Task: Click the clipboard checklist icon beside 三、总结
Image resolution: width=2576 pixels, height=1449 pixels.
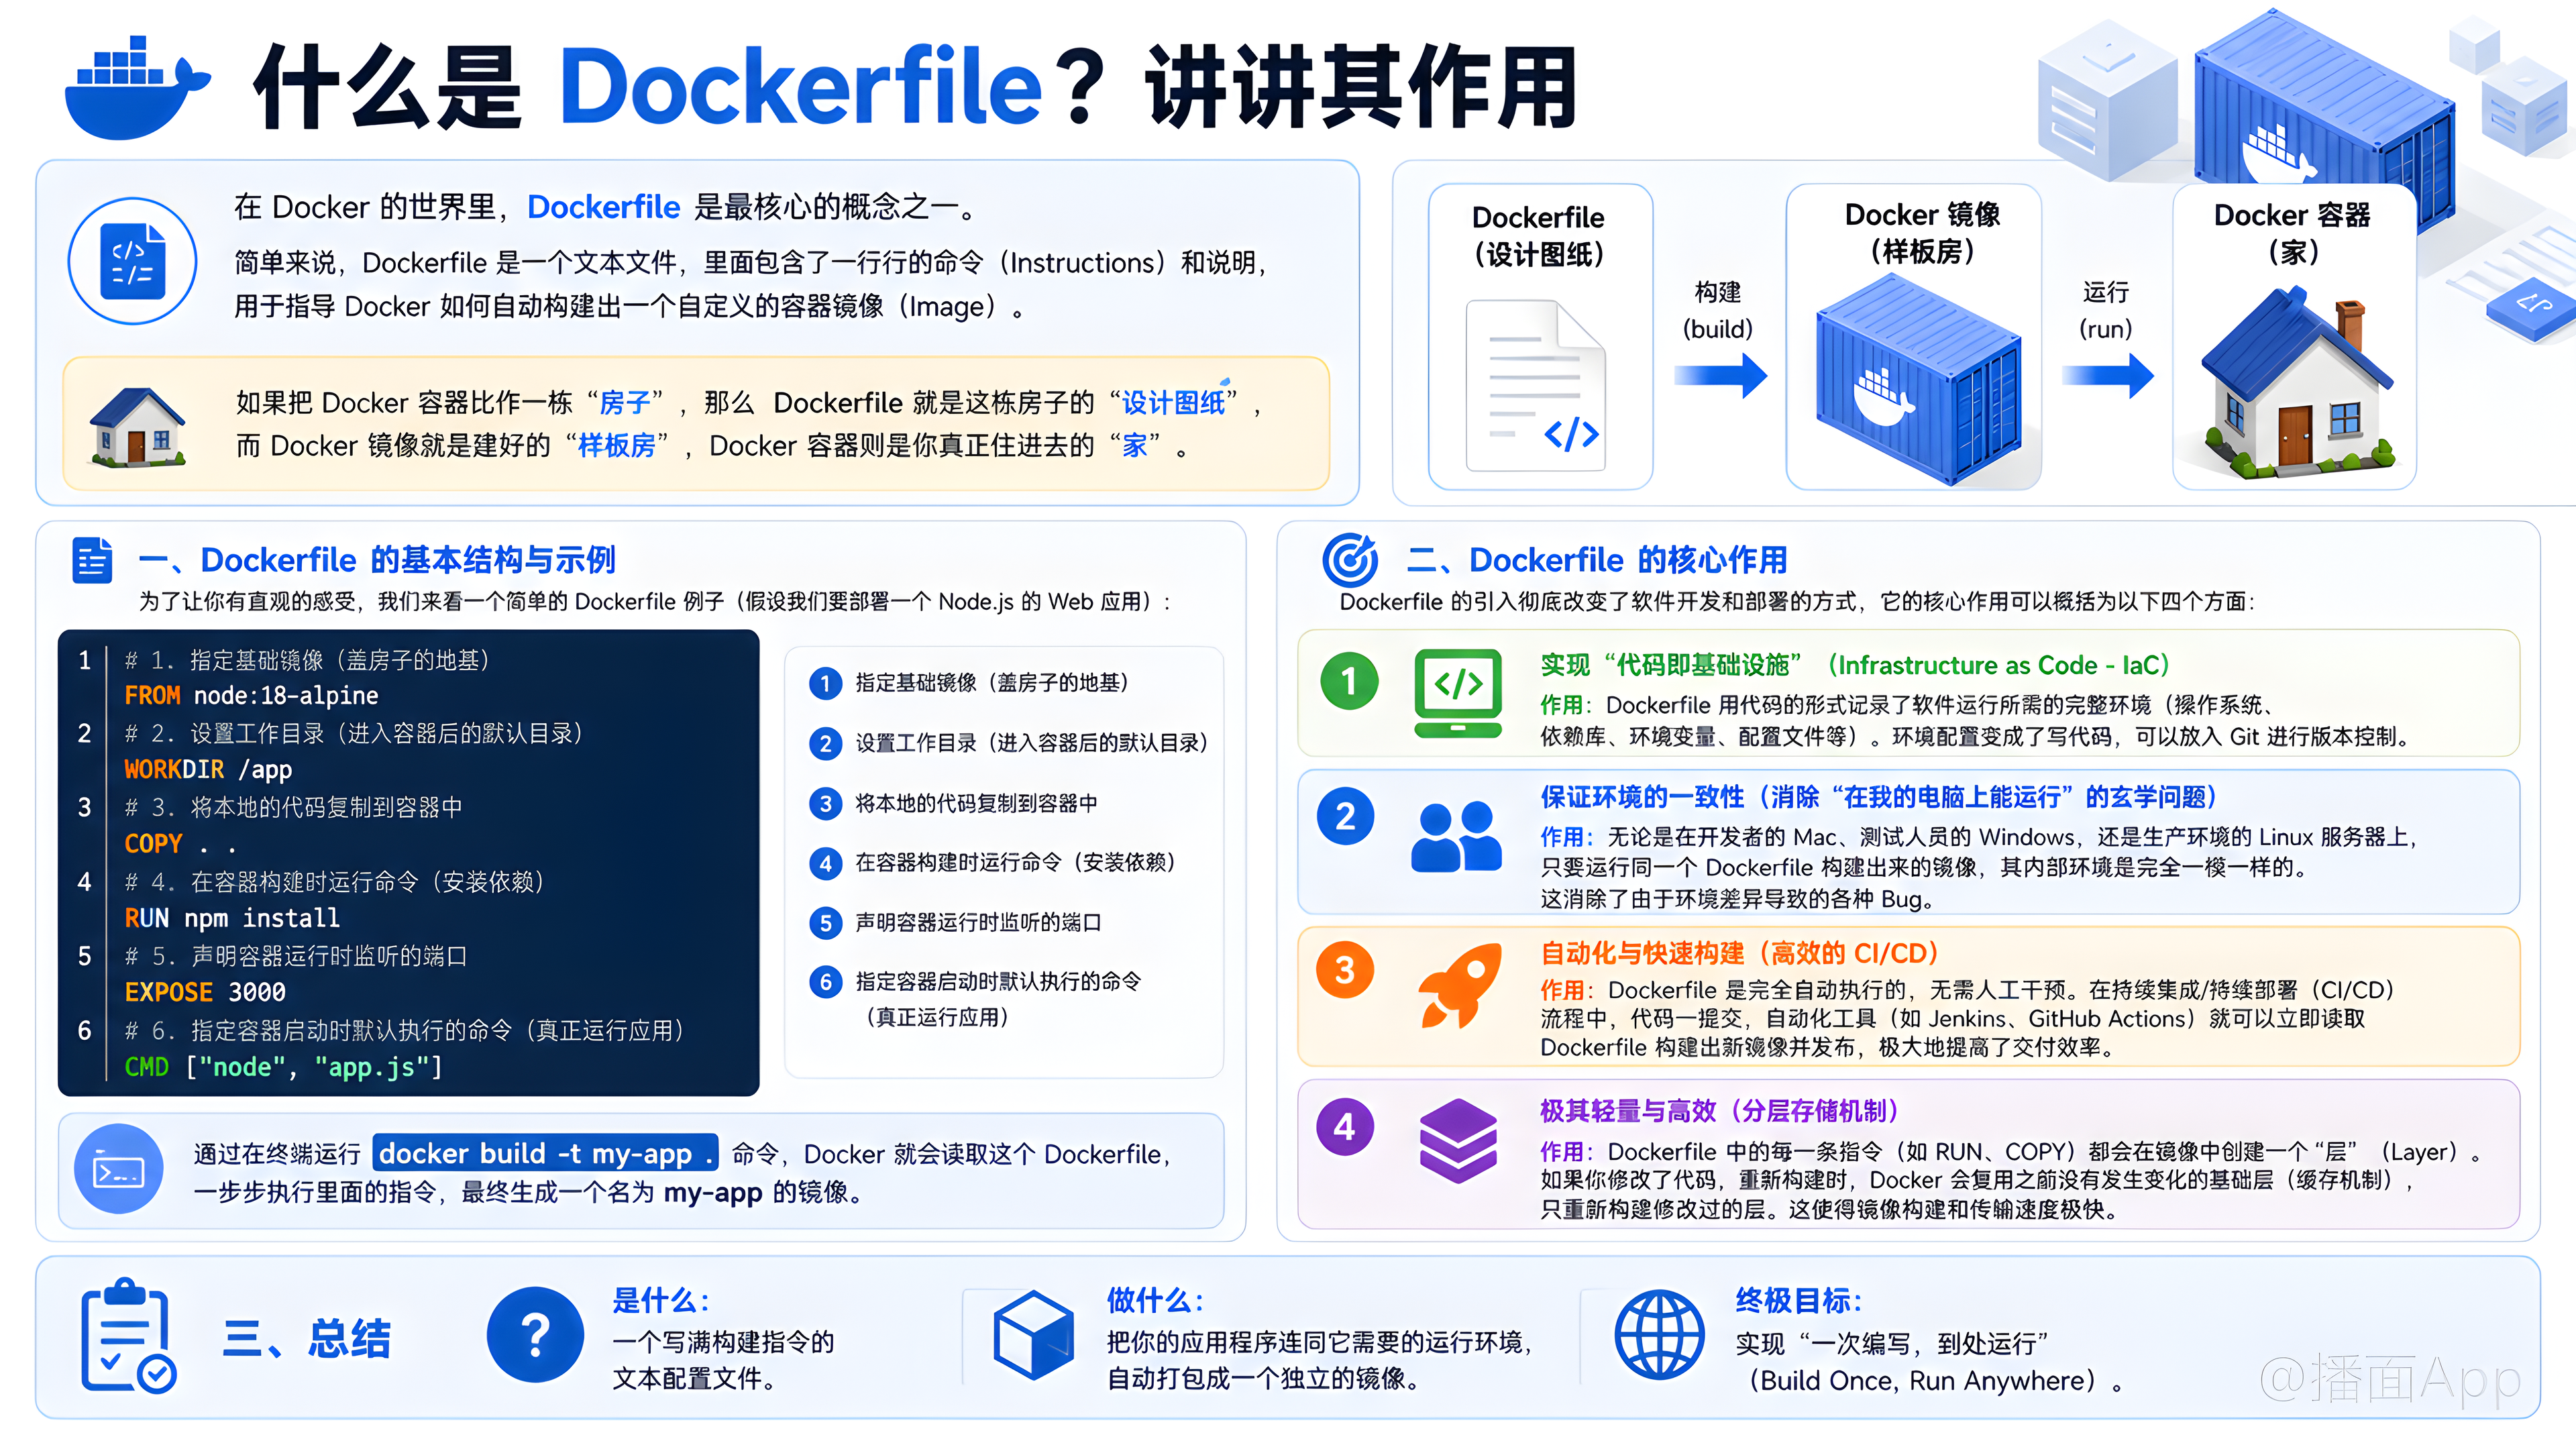Action: [x=129, y=1335]
